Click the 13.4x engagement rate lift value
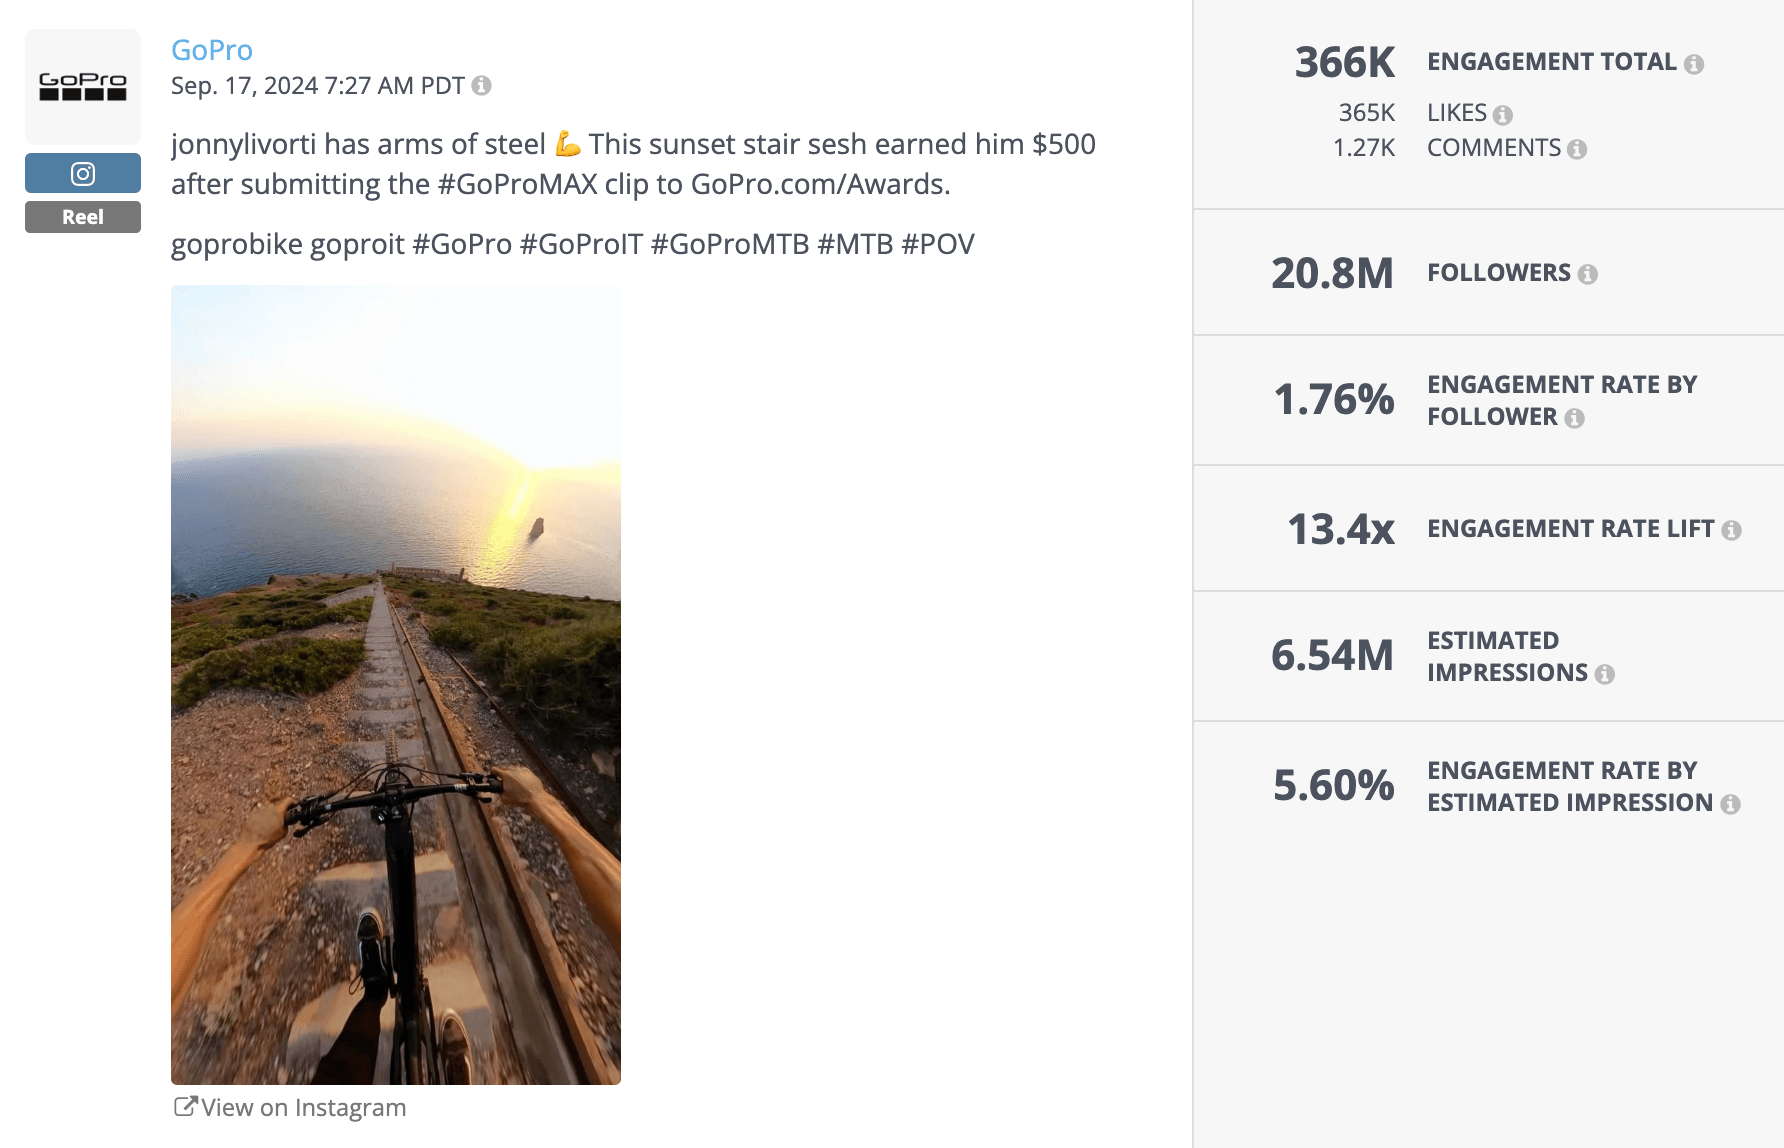1784x1148 pixels. (x=1340, y=529)
